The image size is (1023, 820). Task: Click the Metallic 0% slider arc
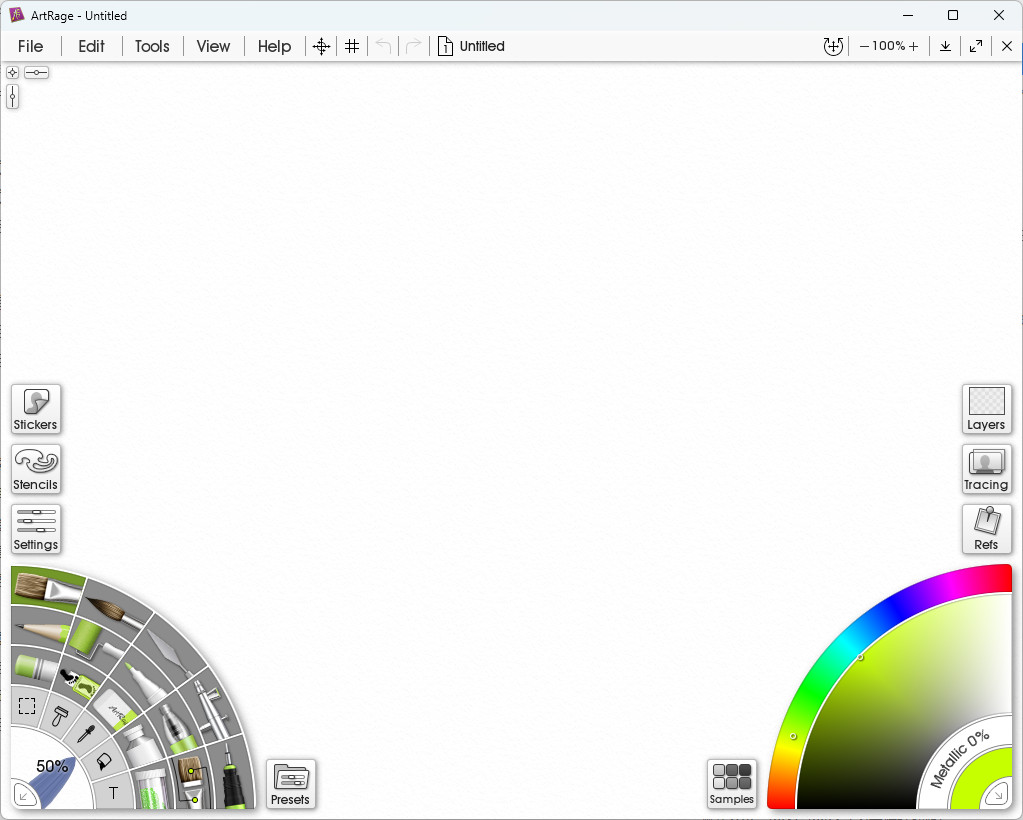(960, 758)
